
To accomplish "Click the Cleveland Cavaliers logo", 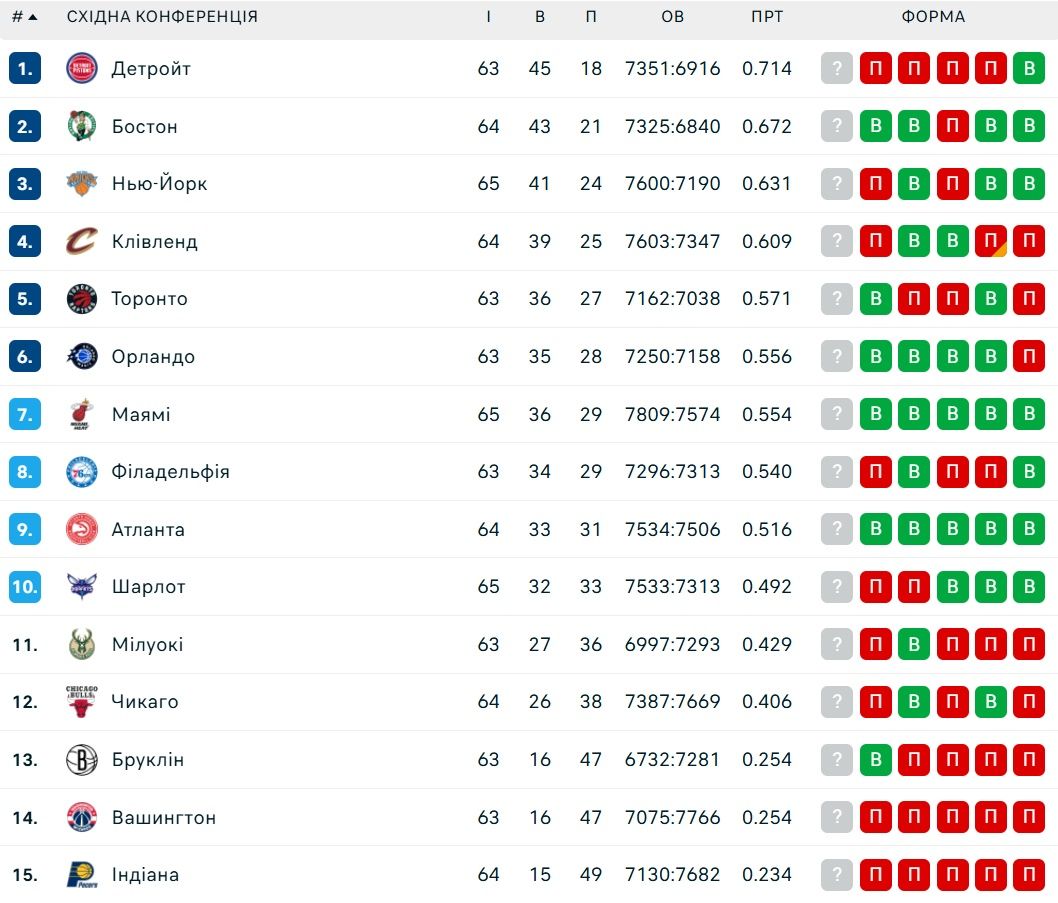I will point(82,242).
